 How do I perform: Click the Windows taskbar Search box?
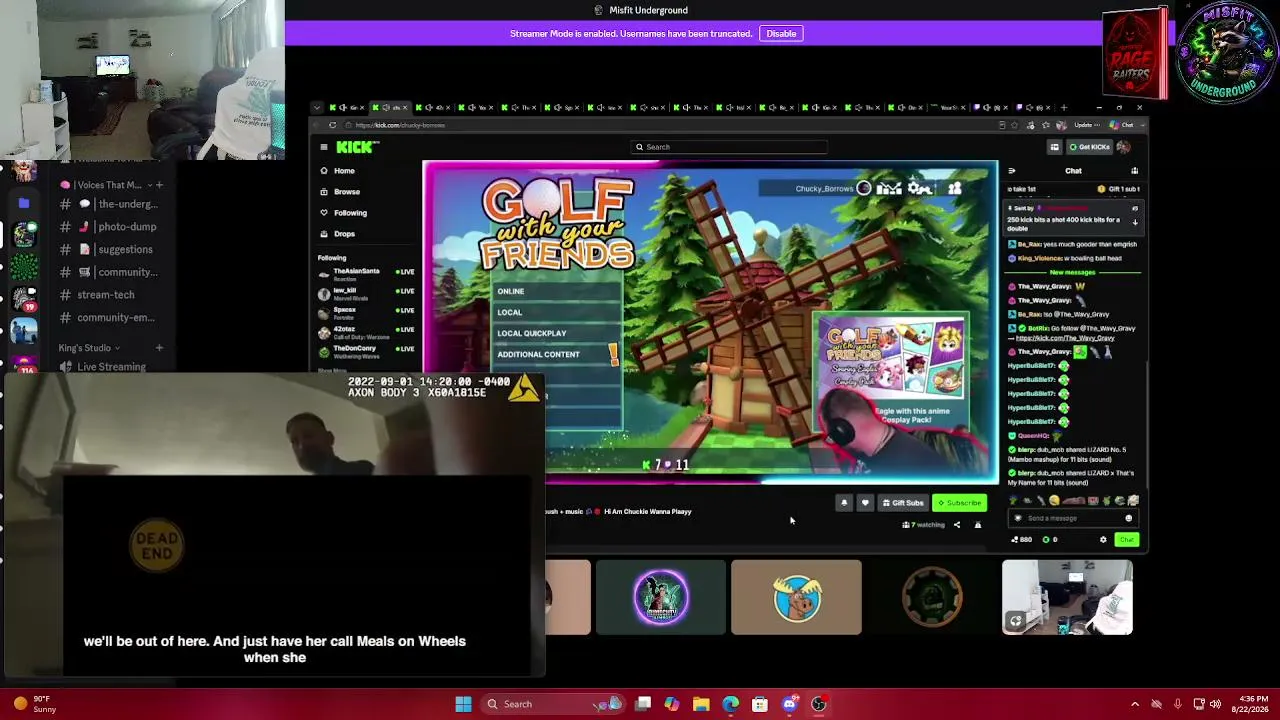tap(554, 704)
